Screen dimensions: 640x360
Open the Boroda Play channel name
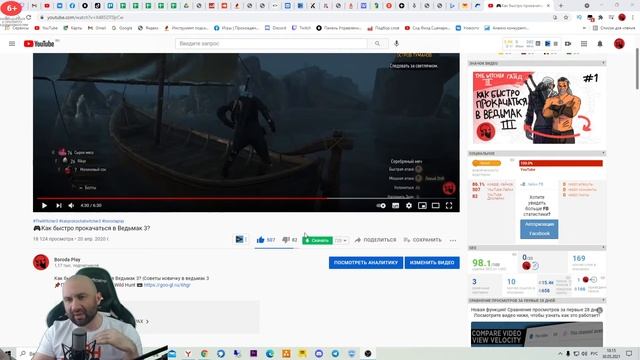click(67, 260)
